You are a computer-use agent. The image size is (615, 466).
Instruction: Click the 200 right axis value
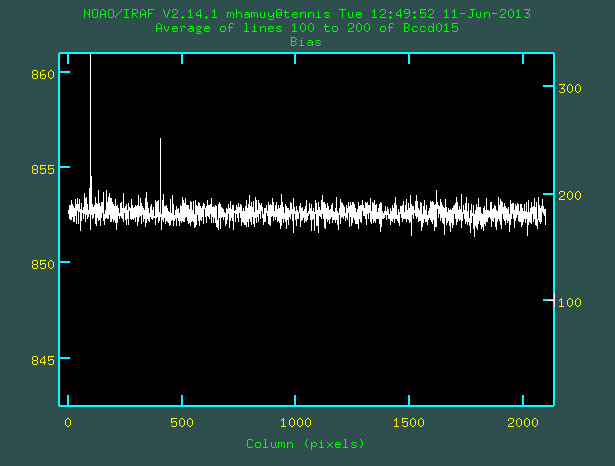570,195
